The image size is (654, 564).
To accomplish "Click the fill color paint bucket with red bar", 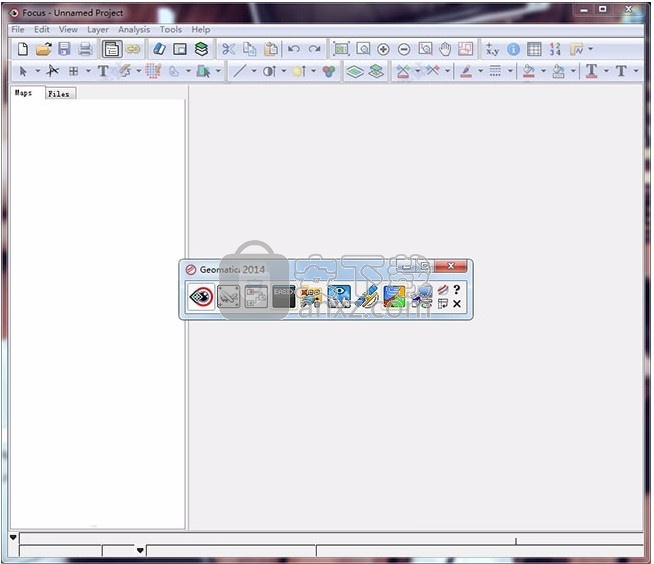I will (x=529, y=71).
